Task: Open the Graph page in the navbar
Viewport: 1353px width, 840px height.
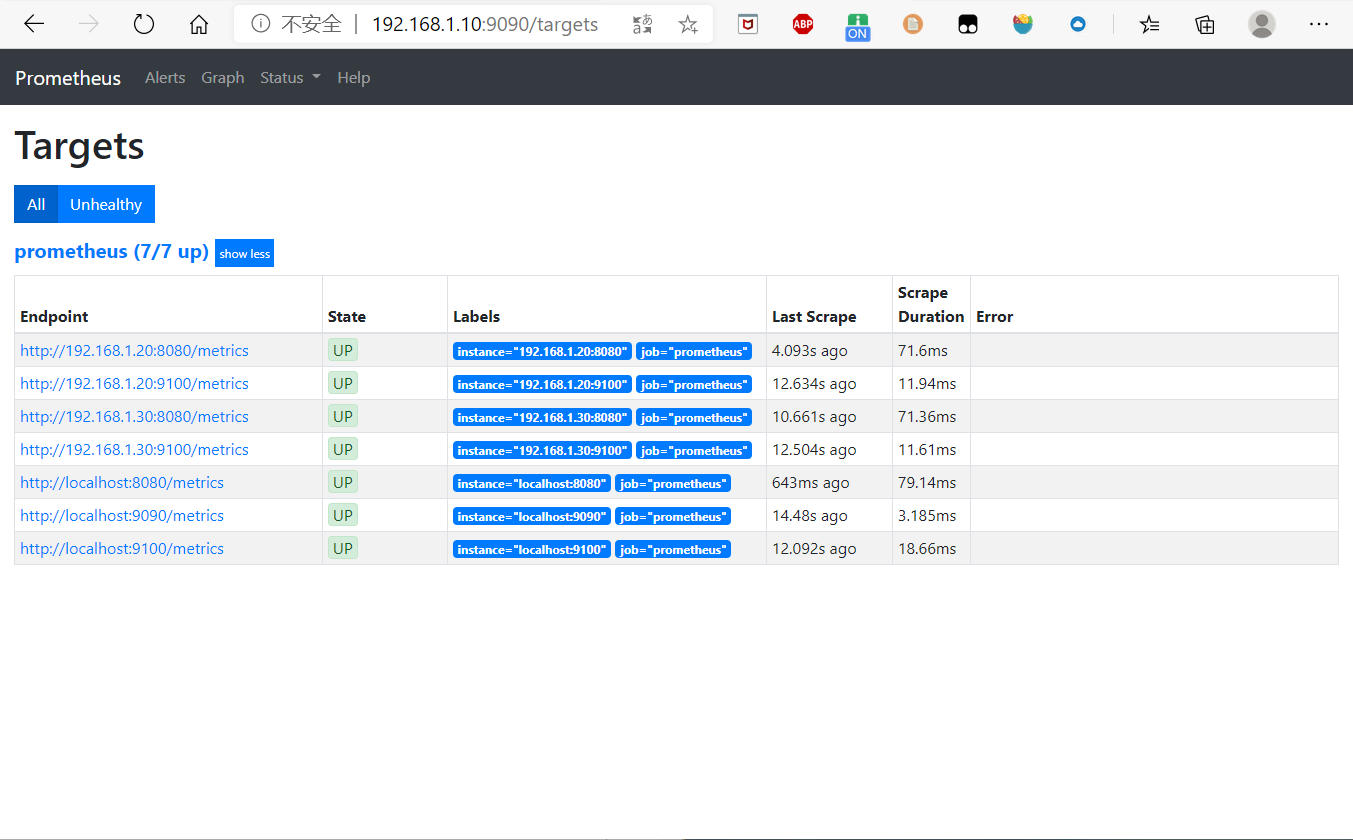Action: point(223,77)
